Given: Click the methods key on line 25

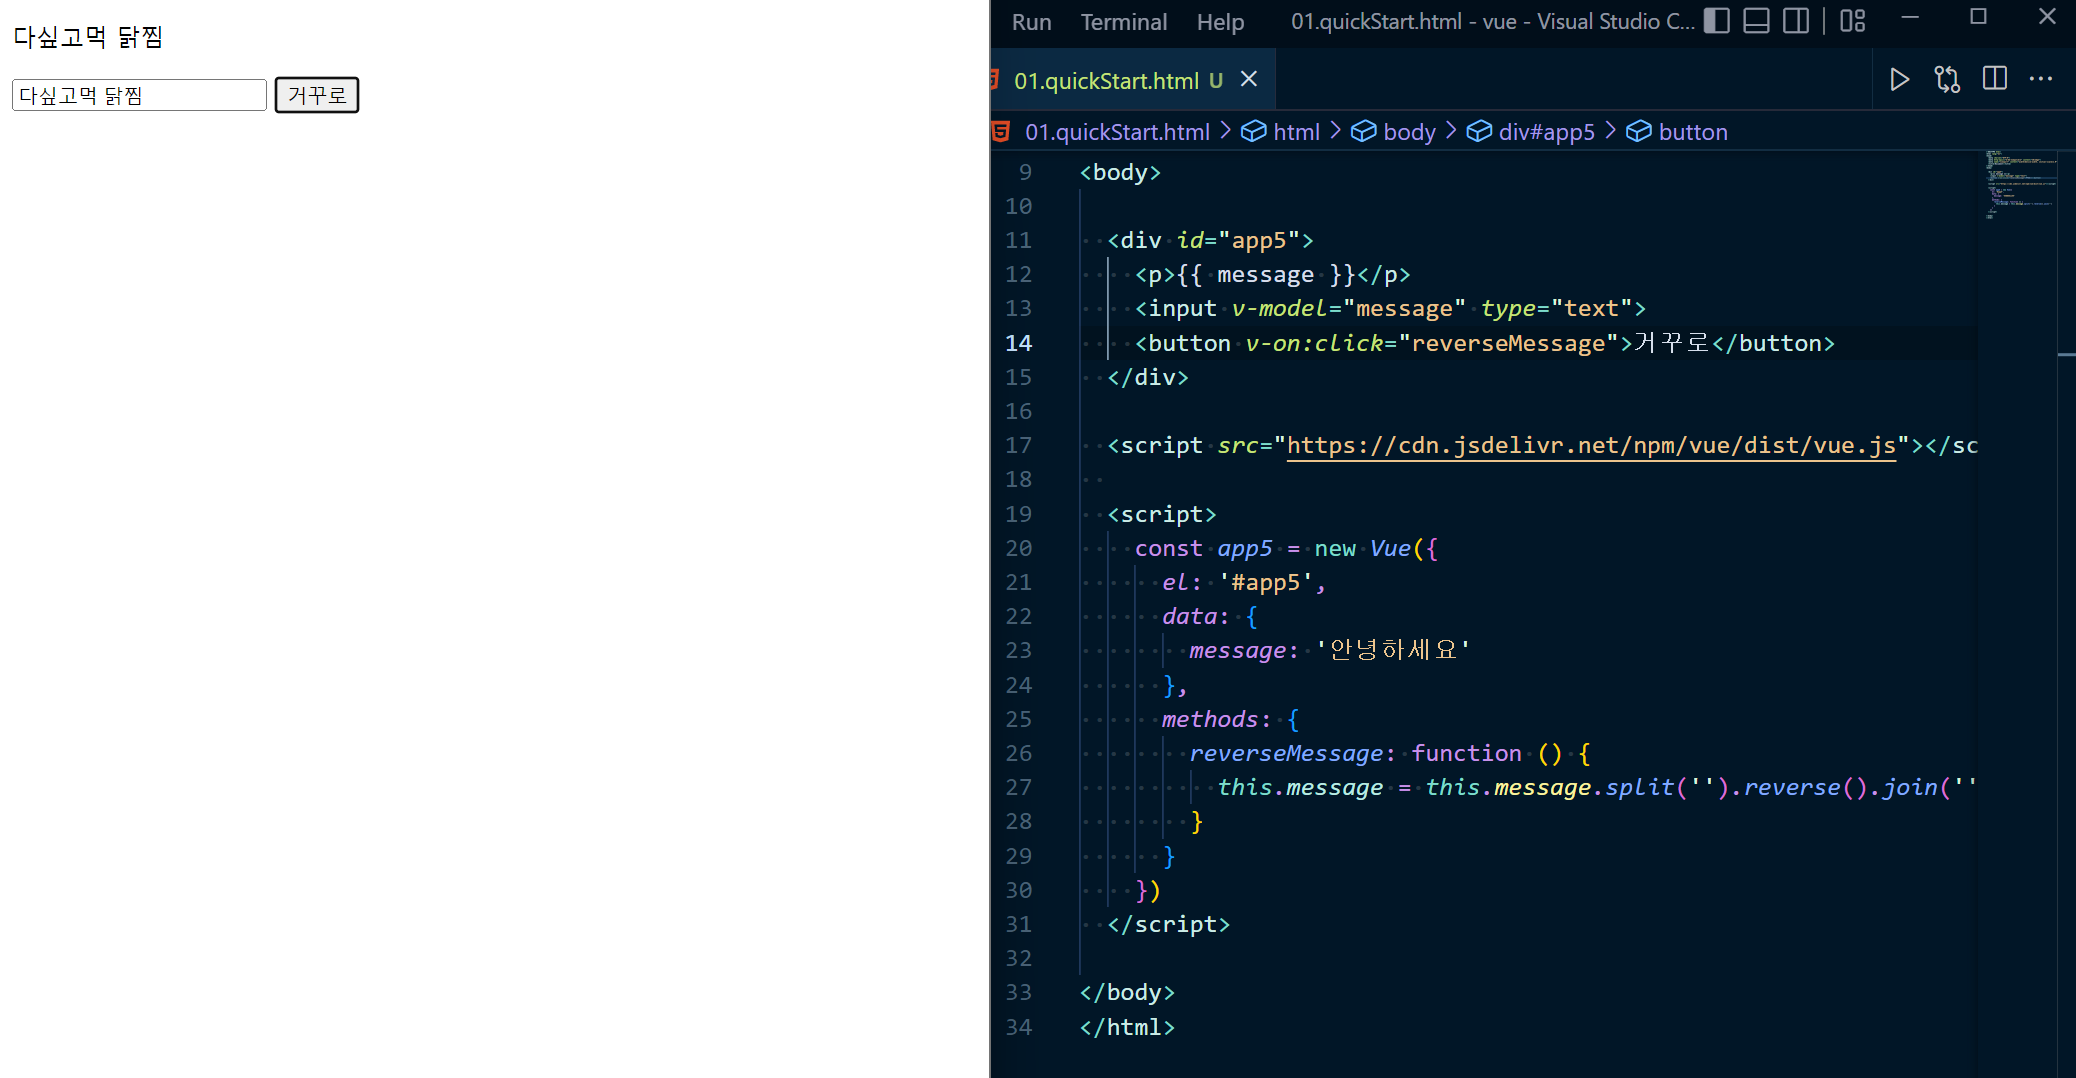Looking at the screenshot, I should (1209, 719).
